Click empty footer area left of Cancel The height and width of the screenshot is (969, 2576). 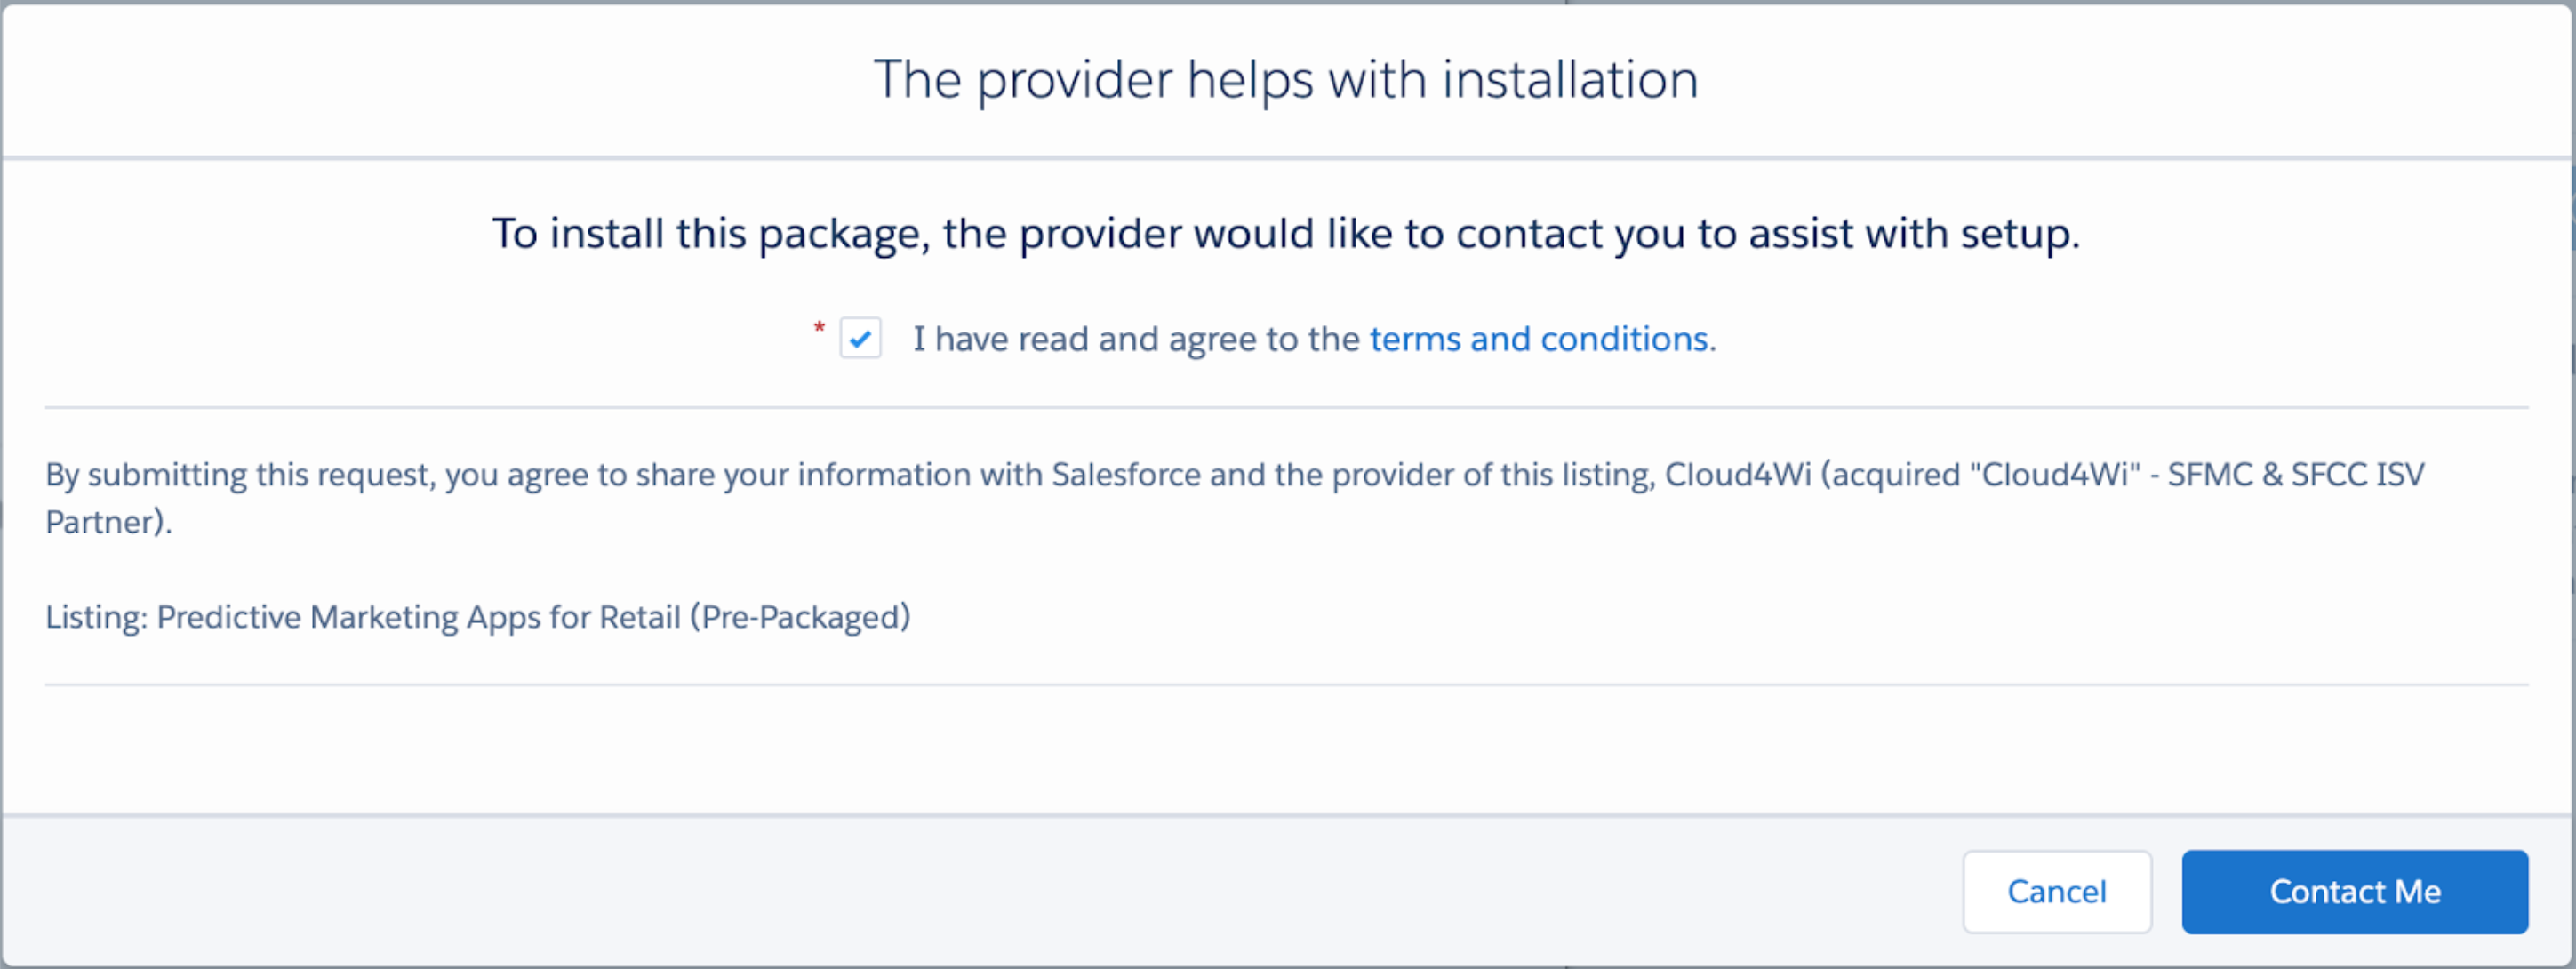click(980, 891)
